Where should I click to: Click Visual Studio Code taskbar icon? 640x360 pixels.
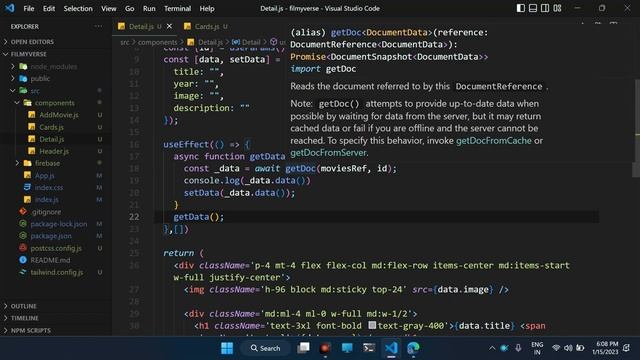click(391, 348)
